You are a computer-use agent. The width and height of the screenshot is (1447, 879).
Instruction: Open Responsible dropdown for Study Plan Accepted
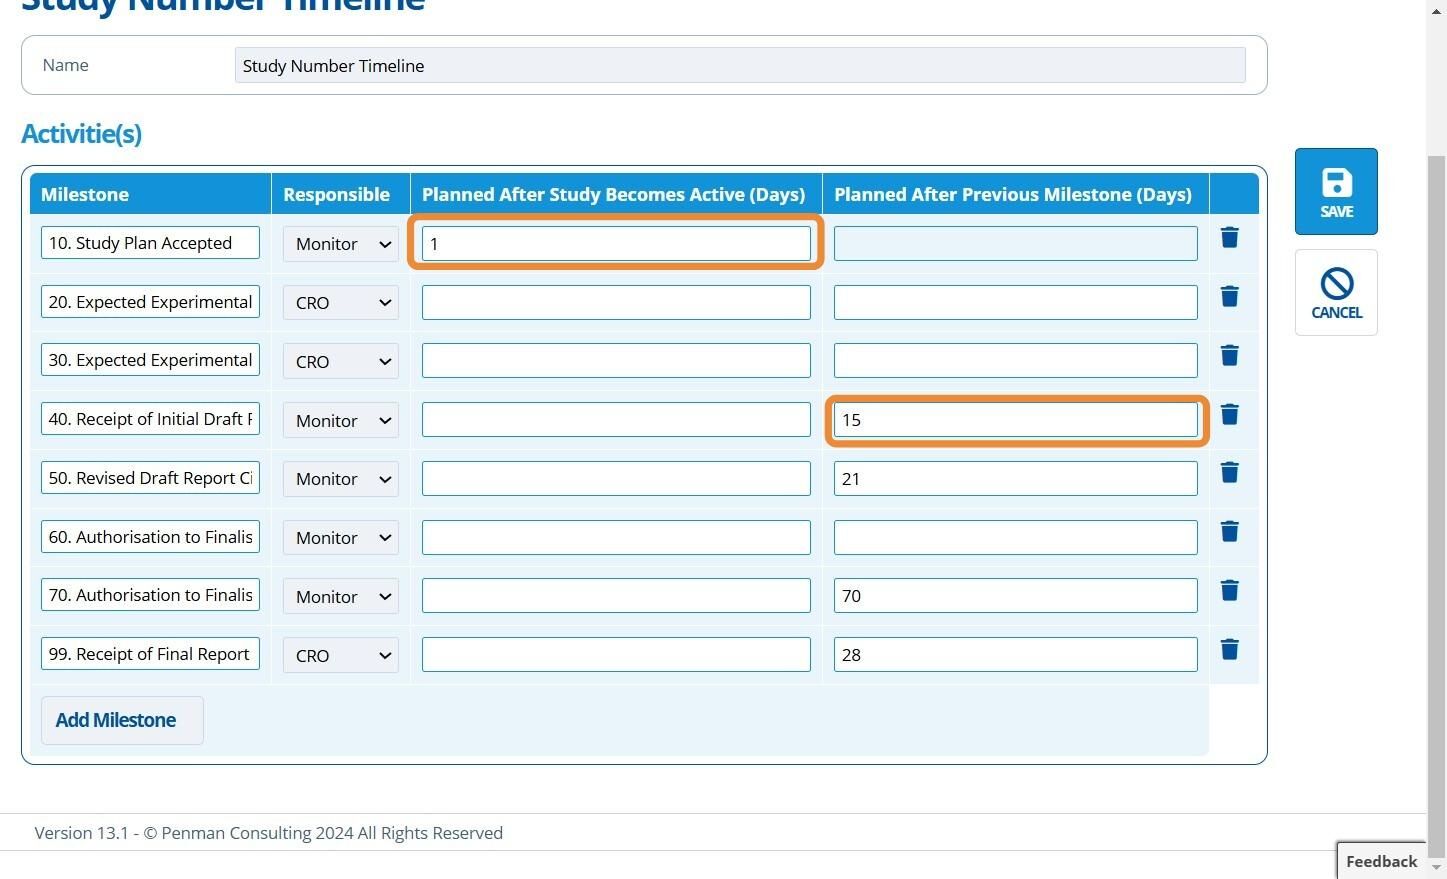point(340,244)
